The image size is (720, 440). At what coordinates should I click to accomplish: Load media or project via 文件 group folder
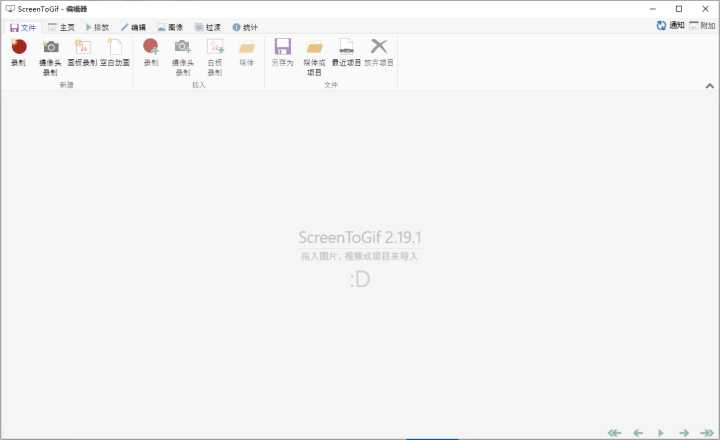tap(315, 57)
